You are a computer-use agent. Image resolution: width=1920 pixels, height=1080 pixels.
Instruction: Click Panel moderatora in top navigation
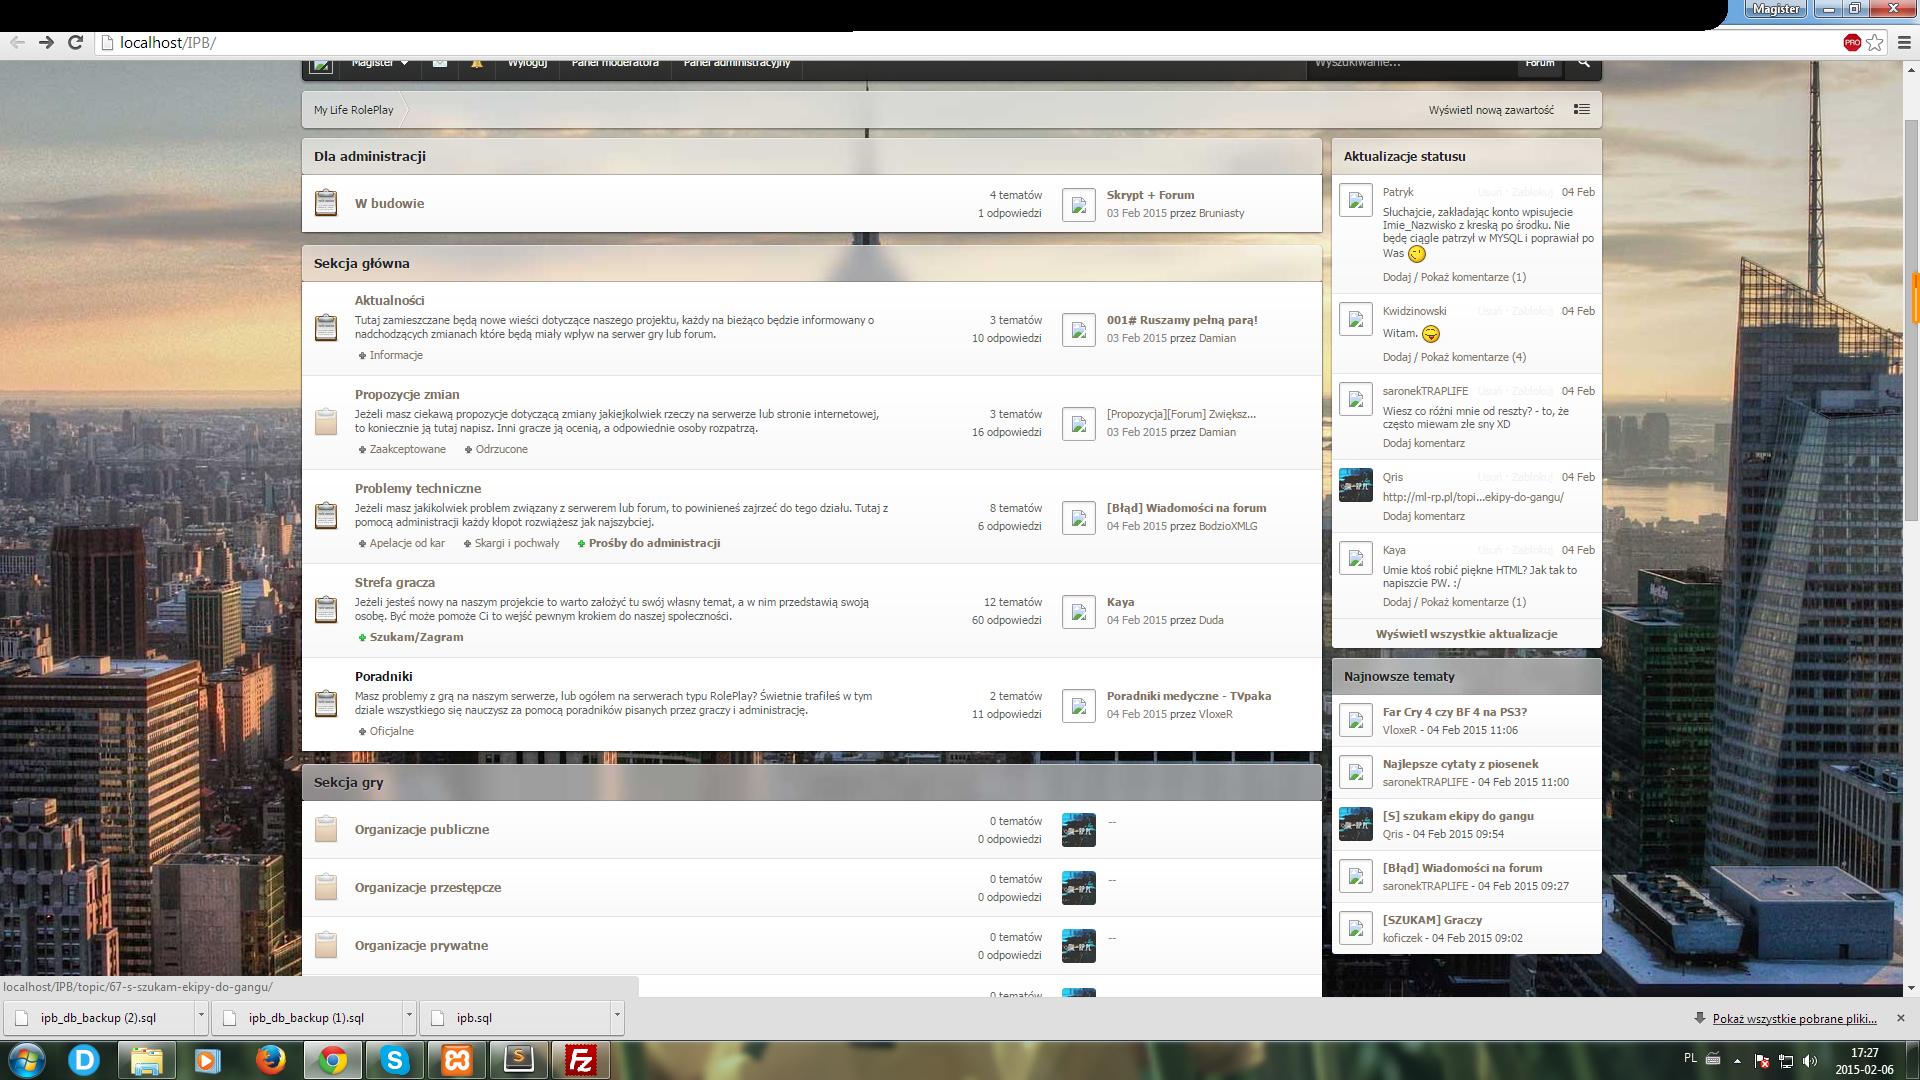click(615, 63)
